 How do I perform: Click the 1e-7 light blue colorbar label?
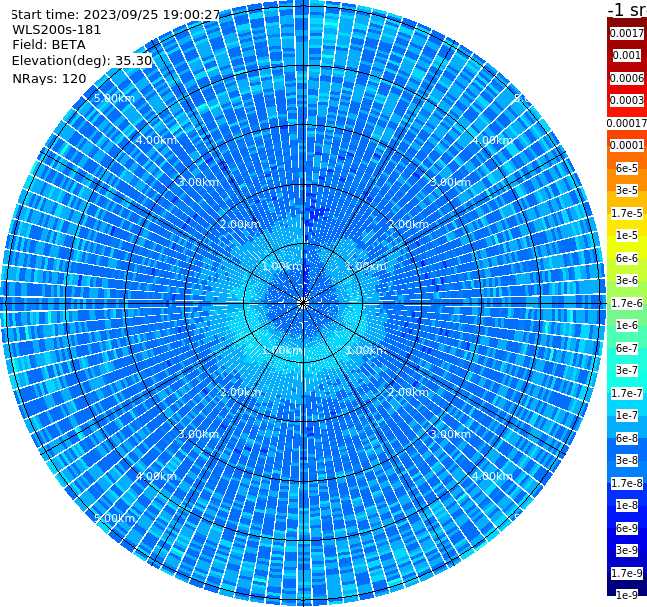point(627,416)
